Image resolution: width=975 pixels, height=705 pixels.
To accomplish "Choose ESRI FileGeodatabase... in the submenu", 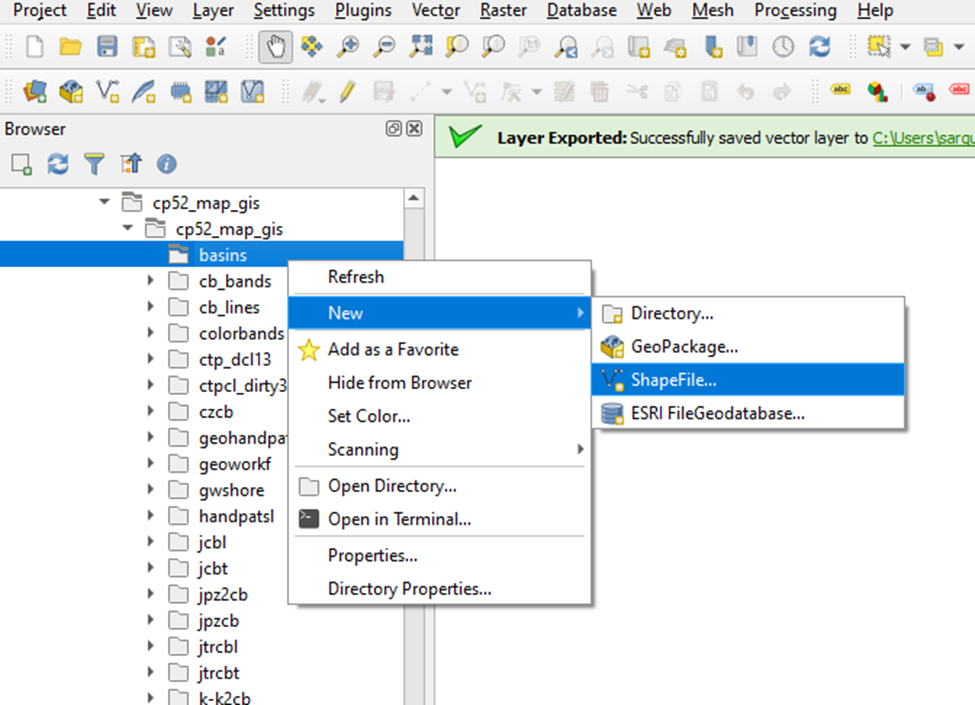I will click(748, 413).
